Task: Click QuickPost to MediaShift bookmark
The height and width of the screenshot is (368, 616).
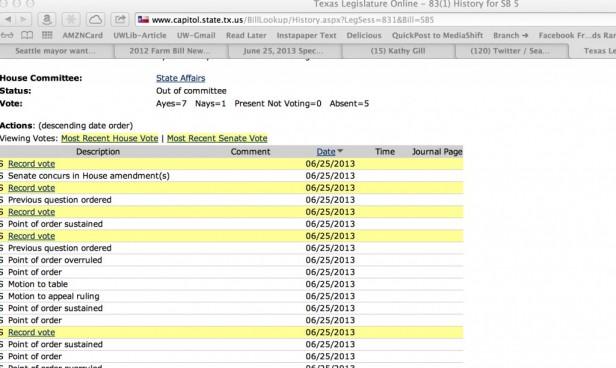Action: 437,35
